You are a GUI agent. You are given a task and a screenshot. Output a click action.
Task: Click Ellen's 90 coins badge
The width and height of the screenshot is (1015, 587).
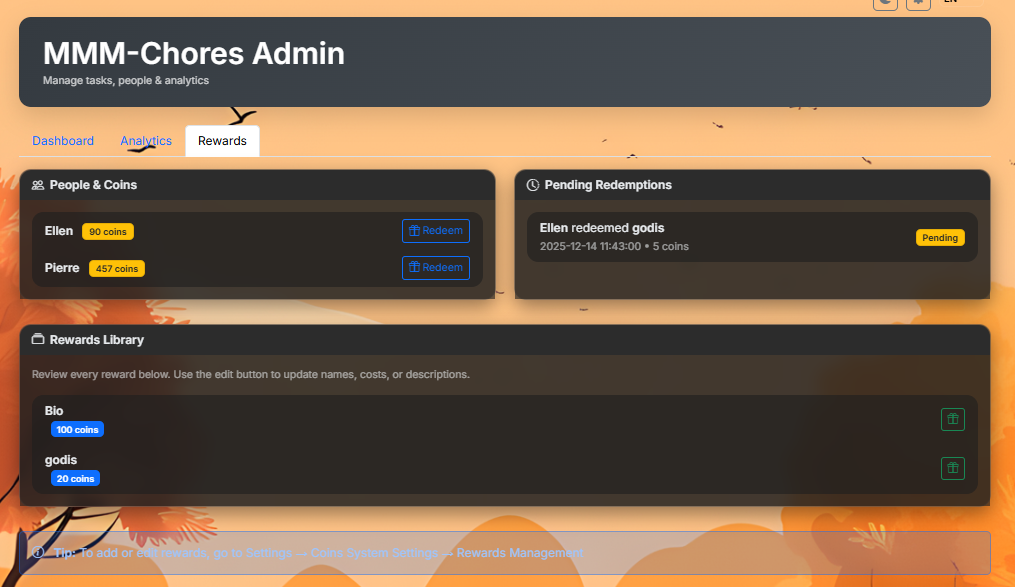click(108, 232)
